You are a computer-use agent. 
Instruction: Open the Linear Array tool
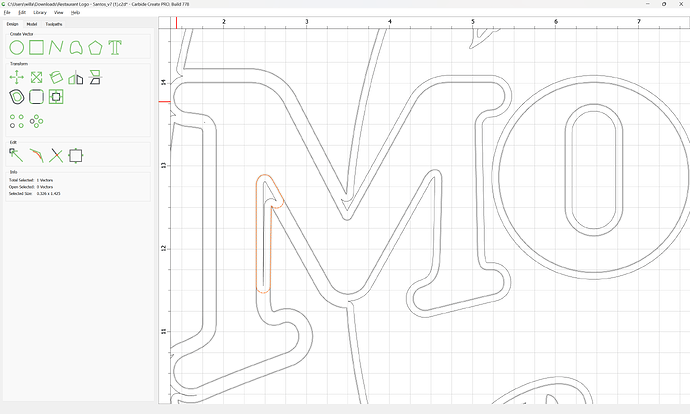pyautogui.click(x=17, y=121)
